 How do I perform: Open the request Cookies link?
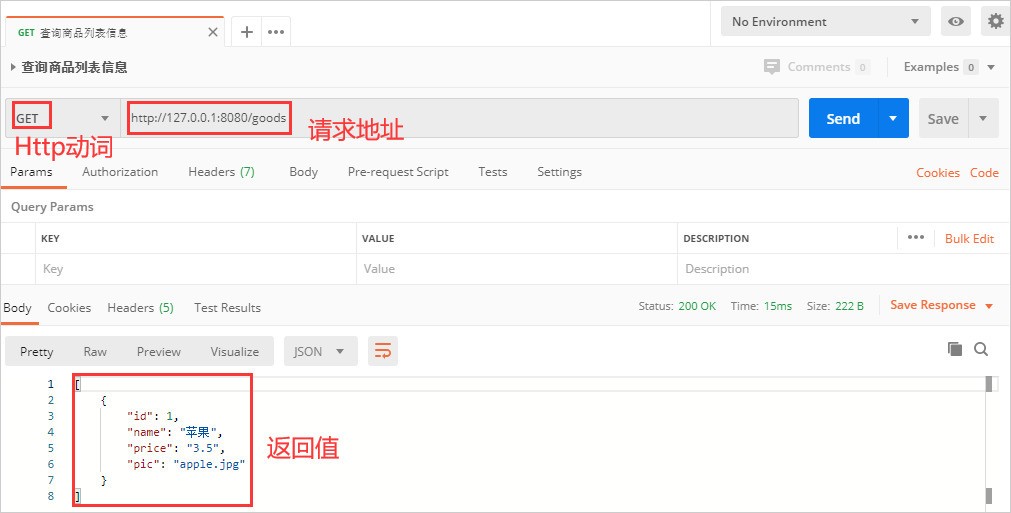pos(937,173)
